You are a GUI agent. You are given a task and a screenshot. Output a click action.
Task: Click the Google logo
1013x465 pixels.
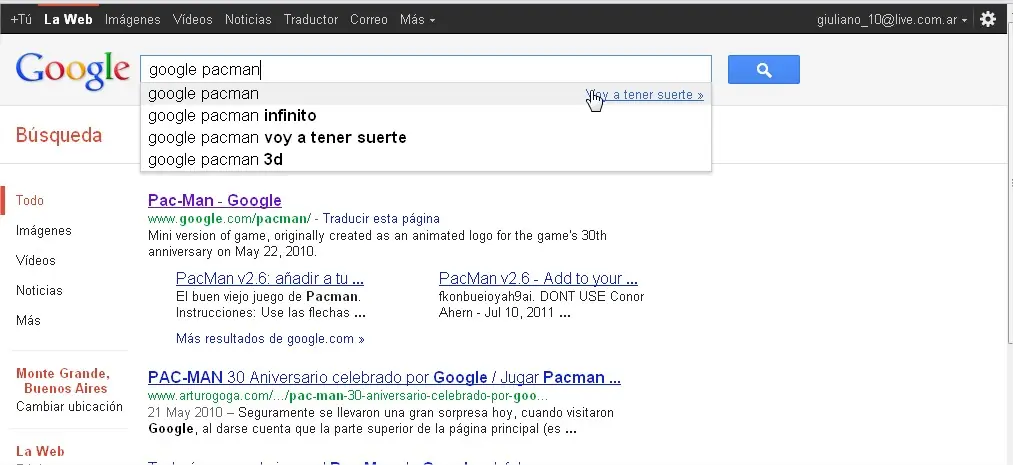click(x=72, y=71)
